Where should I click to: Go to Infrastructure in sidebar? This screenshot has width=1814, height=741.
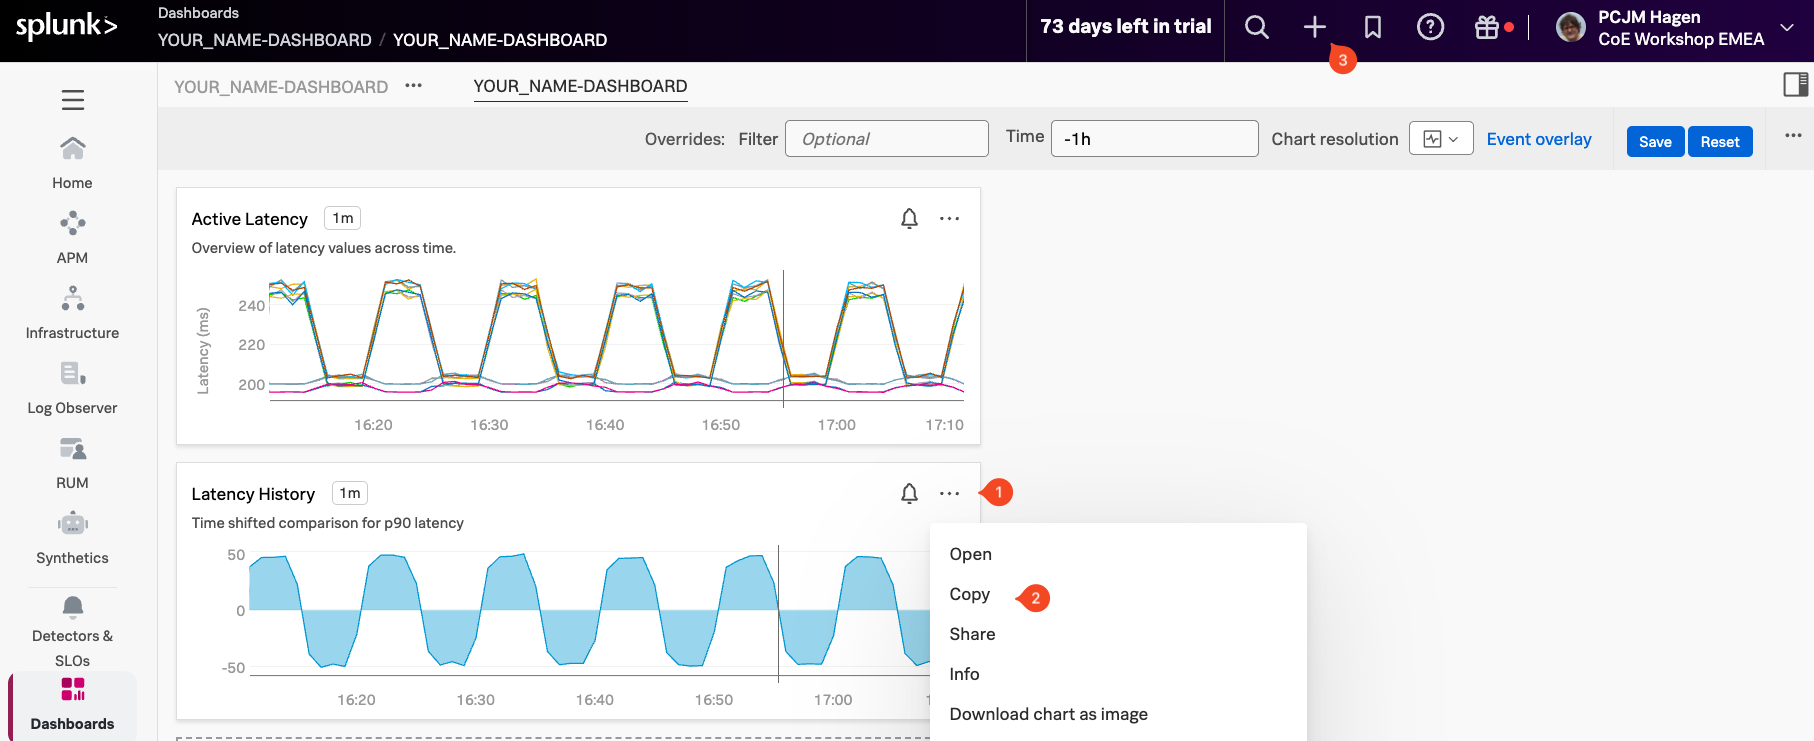(x=72, y=312)
